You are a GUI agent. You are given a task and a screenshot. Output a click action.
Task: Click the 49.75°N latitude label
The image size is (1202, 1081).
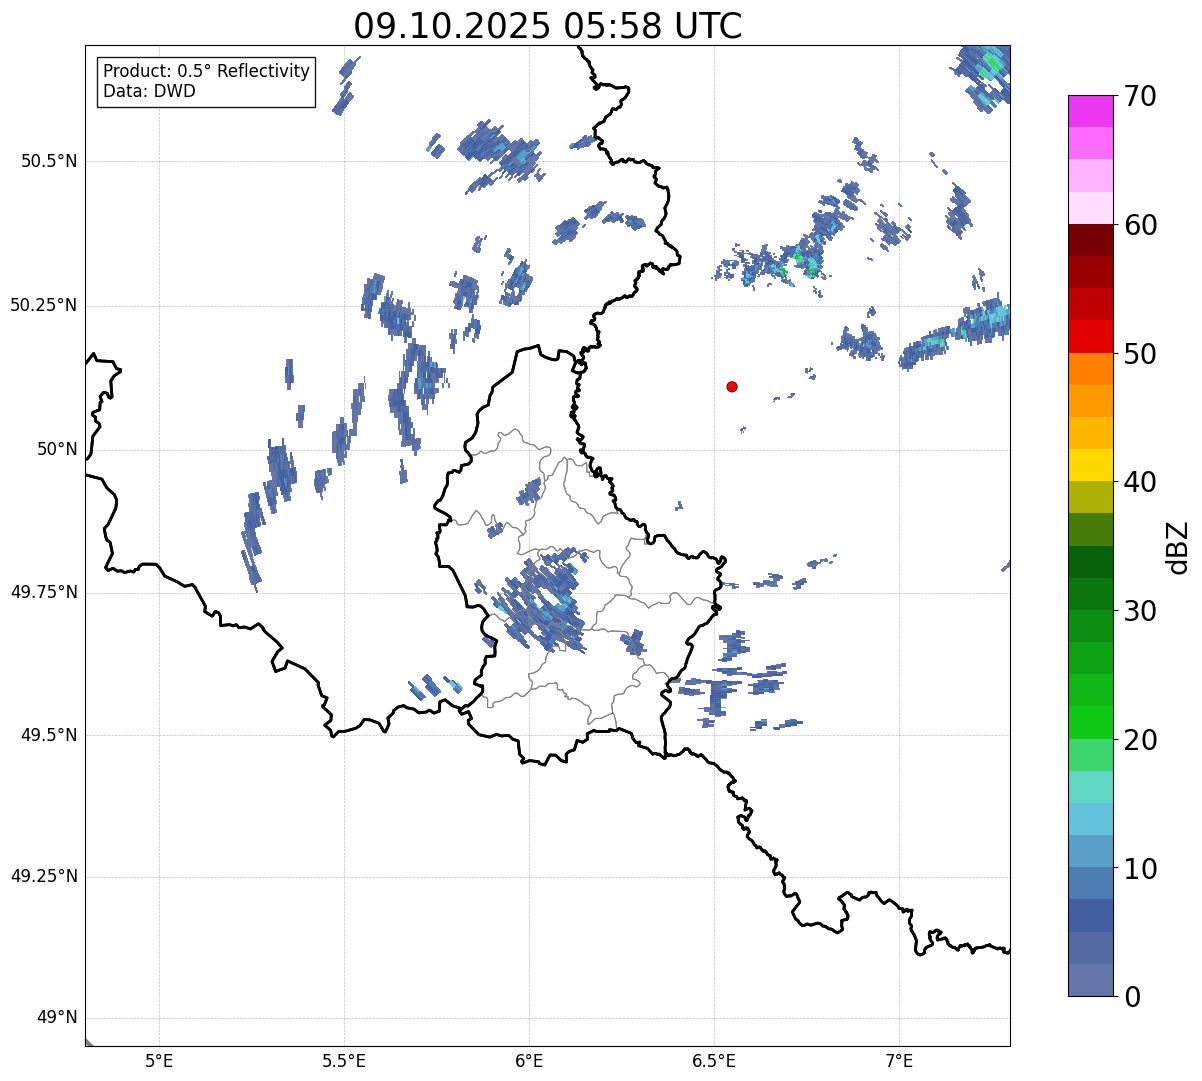coord(44,592)
